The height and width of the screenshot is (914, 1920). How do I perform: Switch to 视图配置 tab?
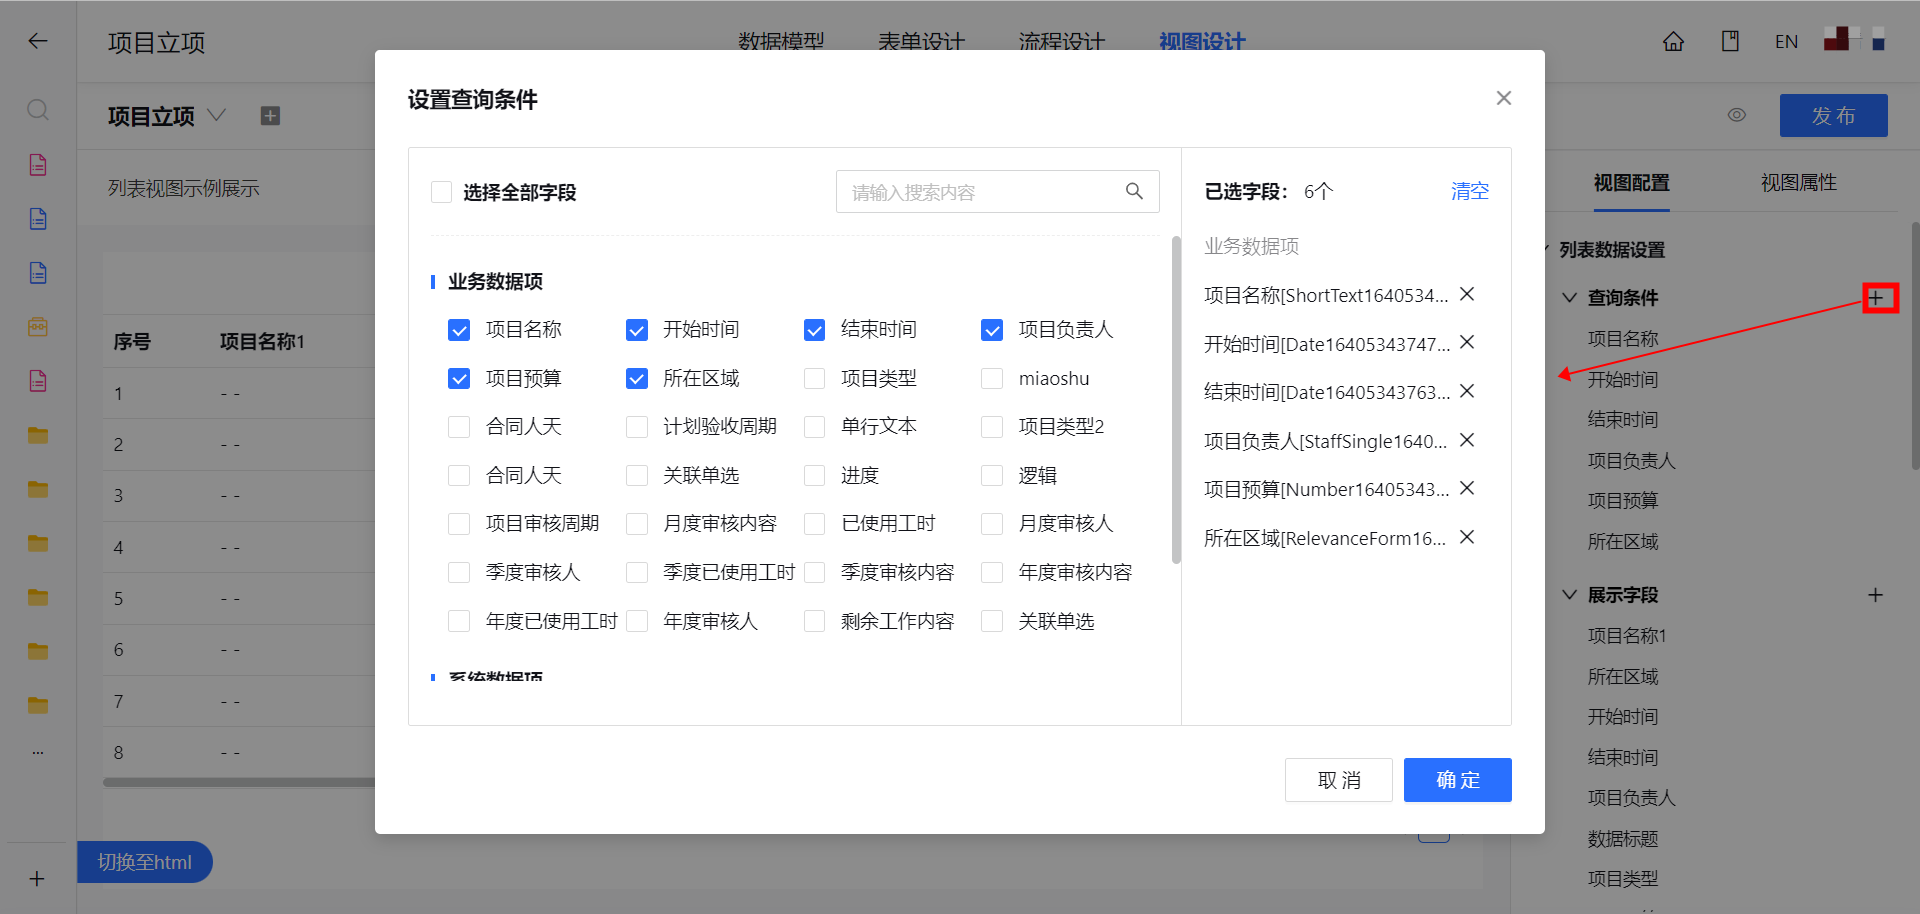click(x=1632, y=183)
